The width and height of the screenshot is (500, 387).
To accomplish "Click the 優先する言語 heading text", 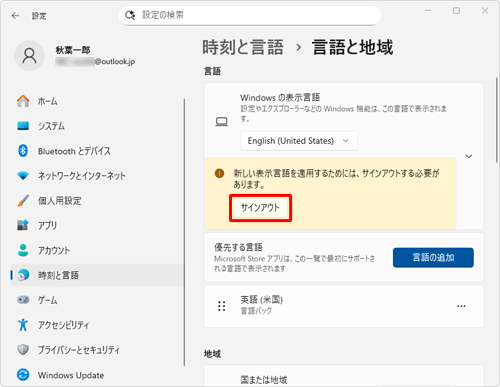I will (x=238, y=247).
